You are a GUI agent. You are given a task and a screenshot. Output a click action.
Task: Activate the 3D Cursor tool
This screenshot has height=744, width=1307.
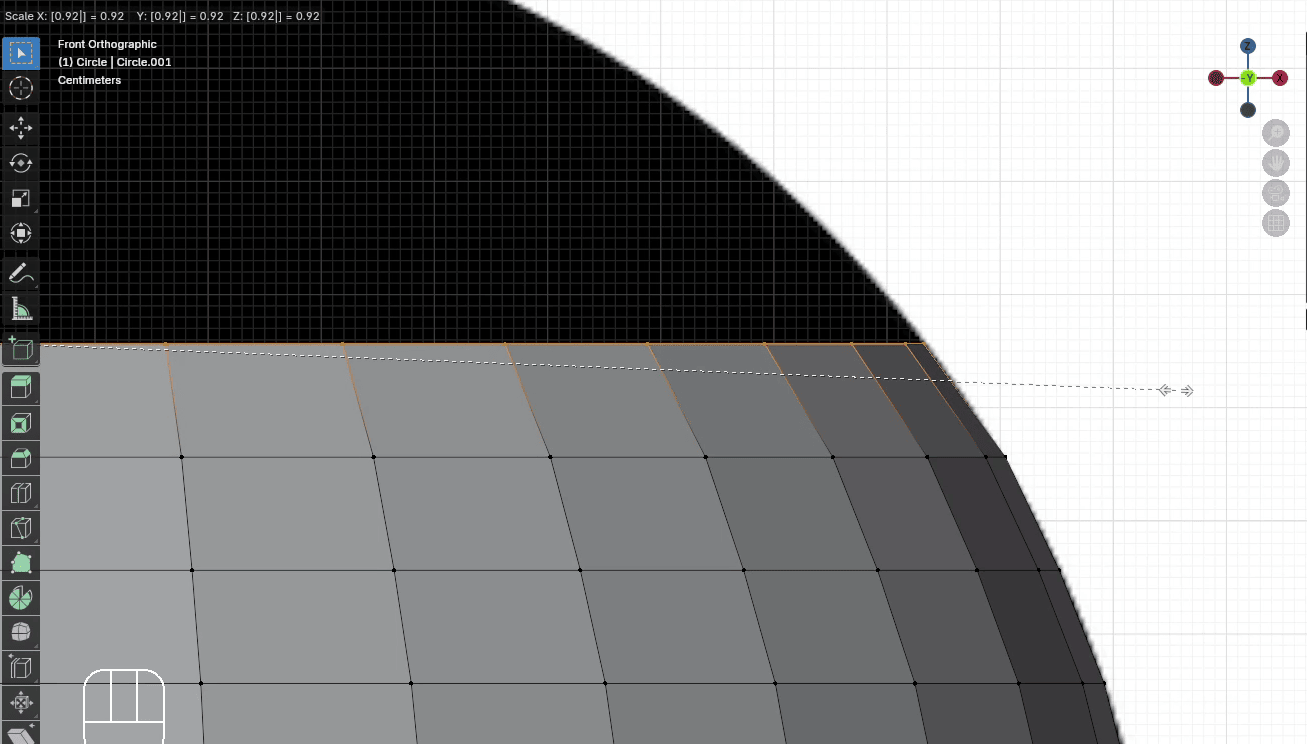(21, 89)
